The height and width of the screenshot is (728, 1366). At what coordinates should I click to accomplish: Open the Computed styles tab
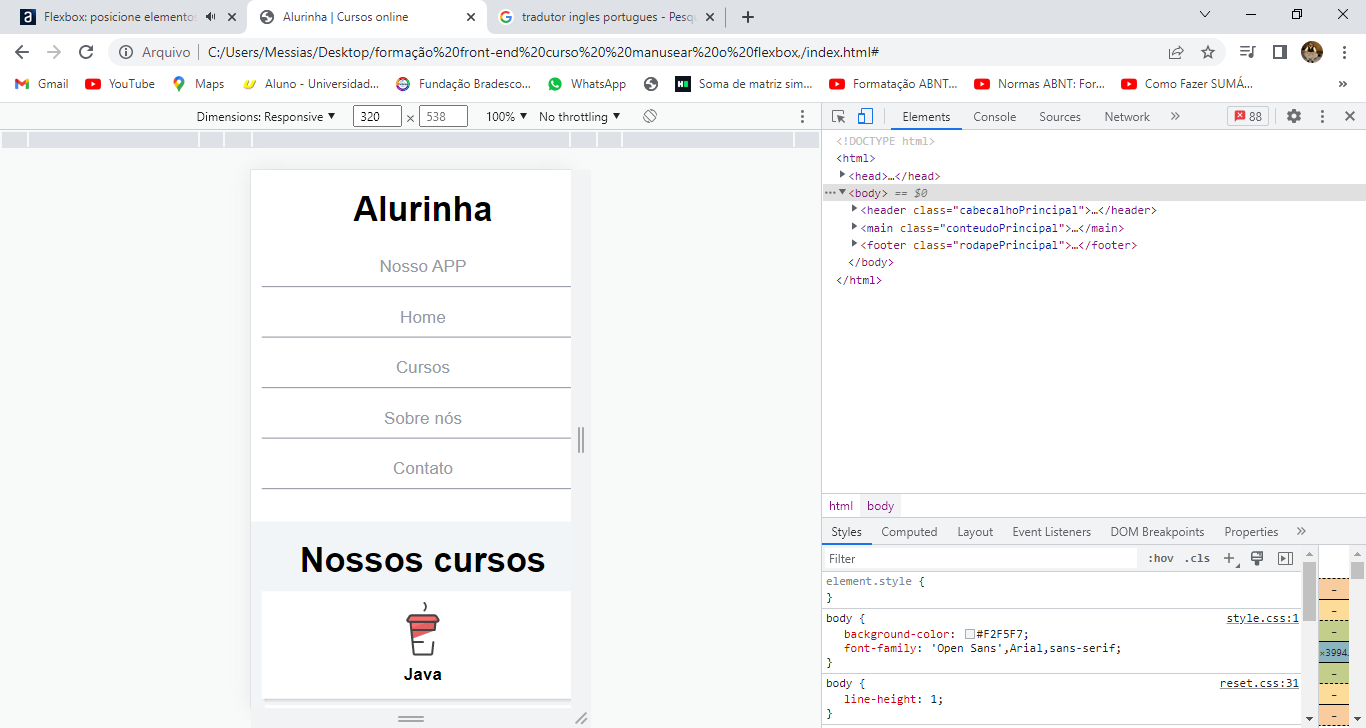pyautogui.click(x=909, y=532)
